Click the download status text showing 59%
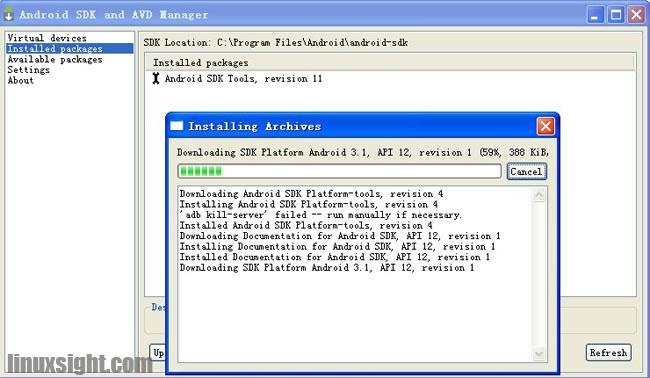This screenshot has height=378, width=650. pos(363,152)
